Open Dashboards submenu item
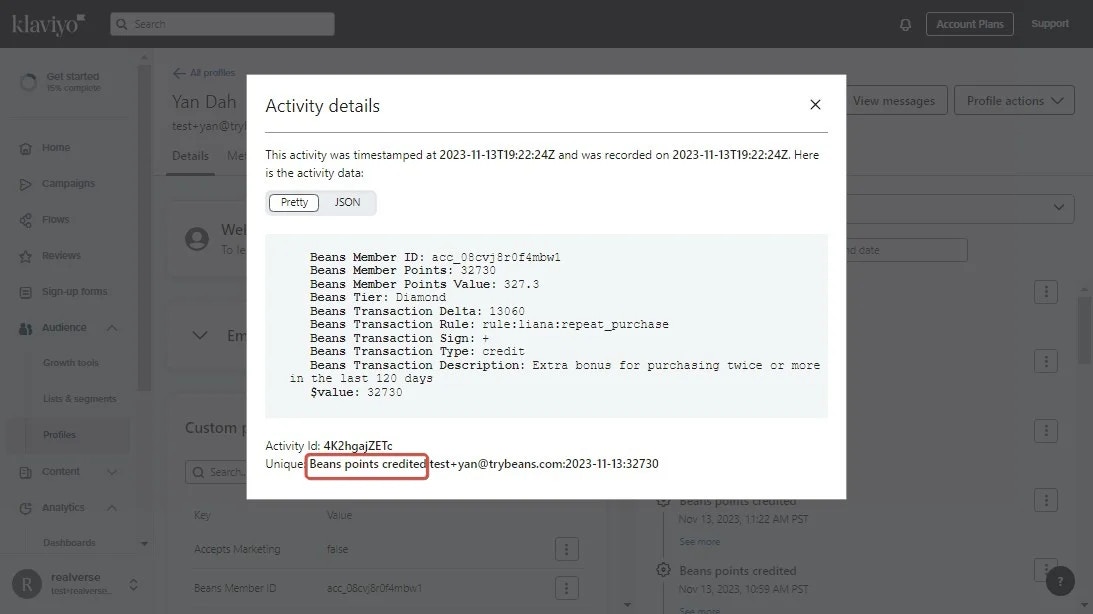Viewport: 1093px width, 614px height. pyautogui.click(x=69, y=543)
